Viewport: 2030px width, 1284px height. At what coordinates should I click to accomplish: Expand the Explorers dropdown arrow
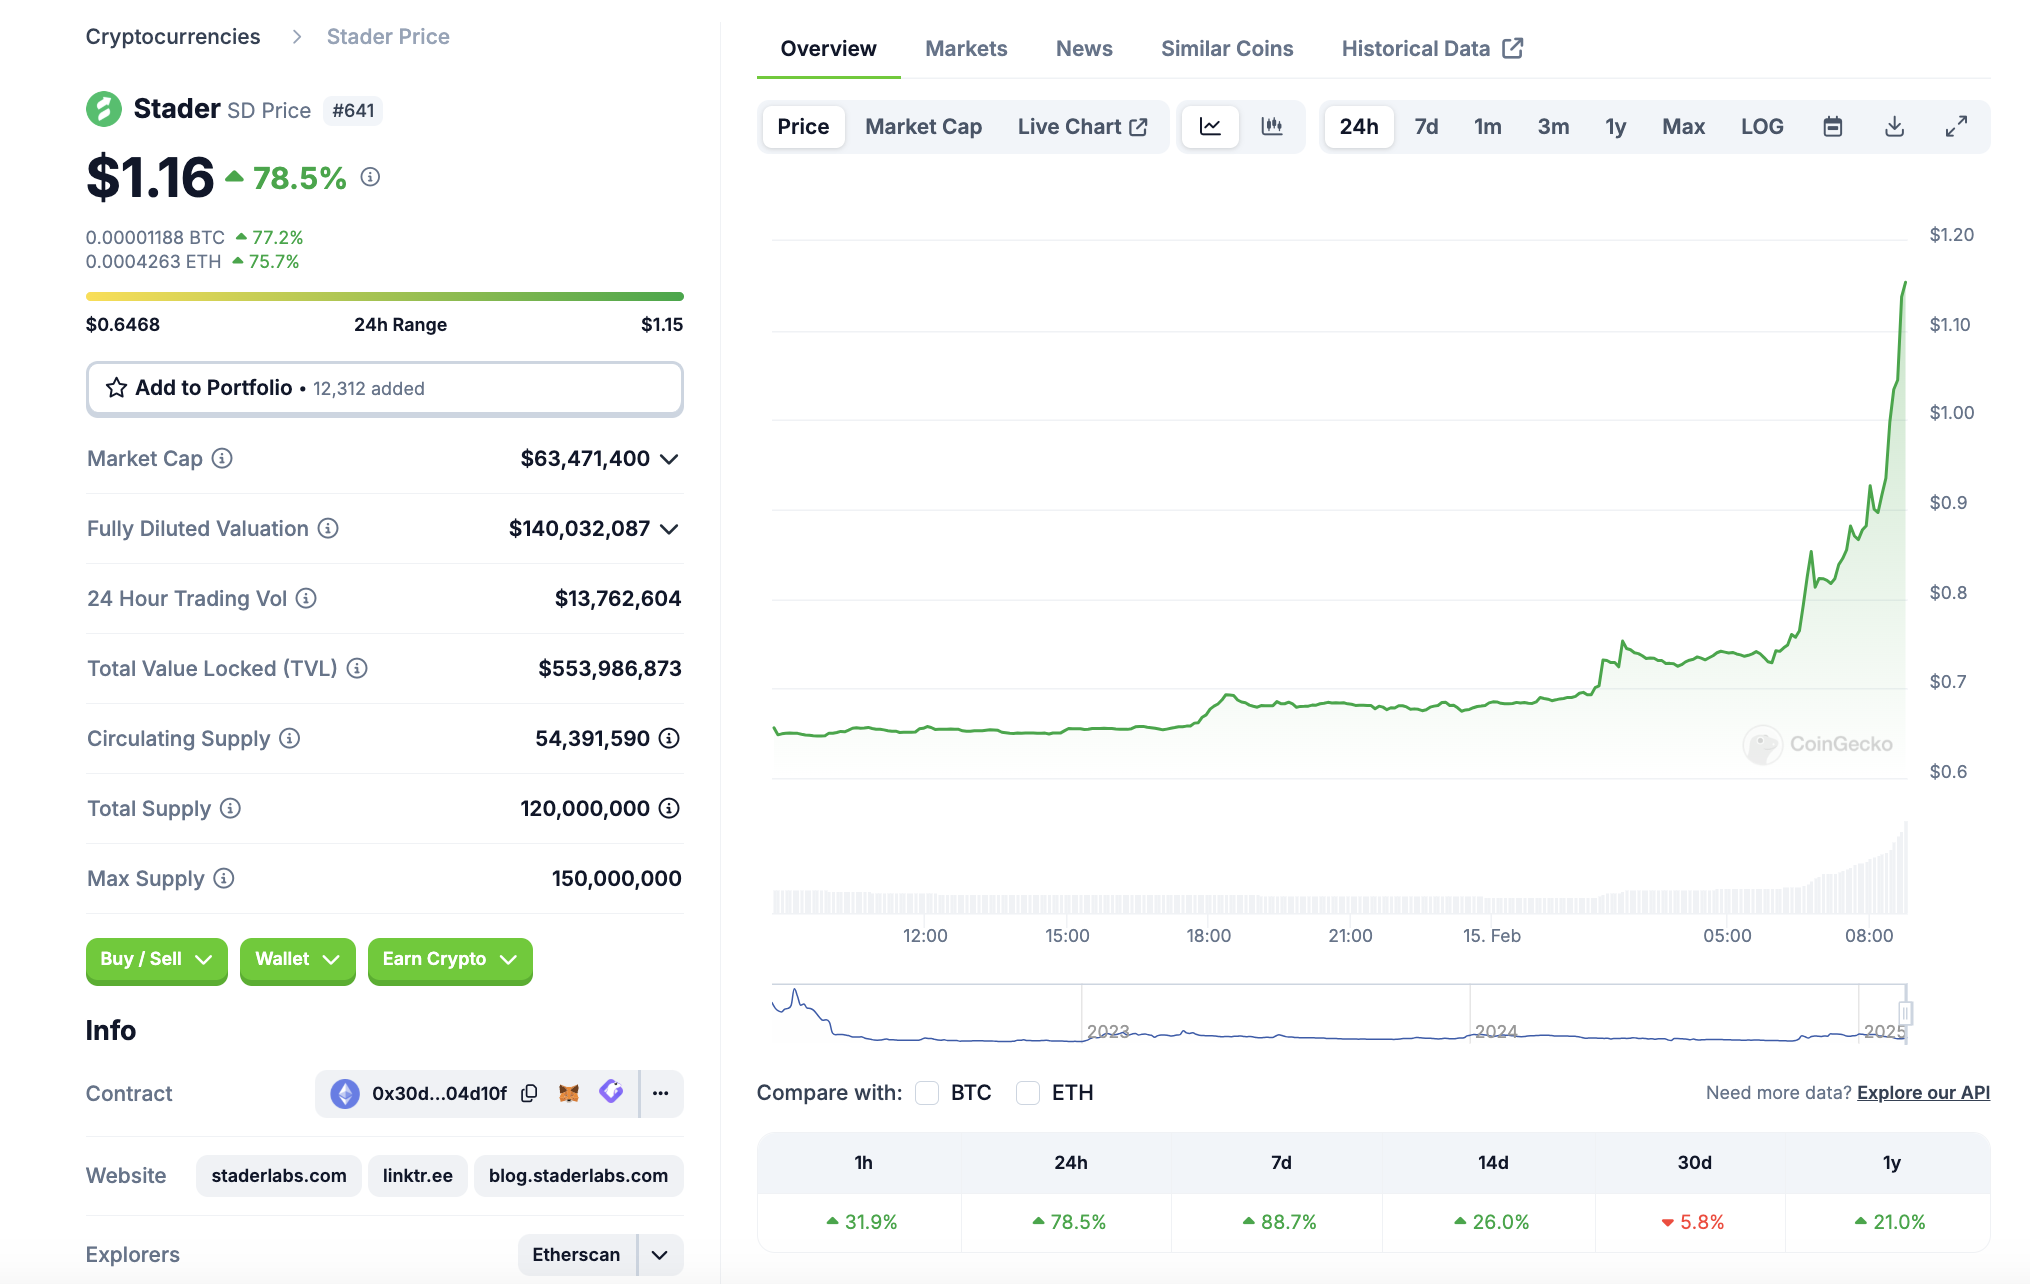660,1254
